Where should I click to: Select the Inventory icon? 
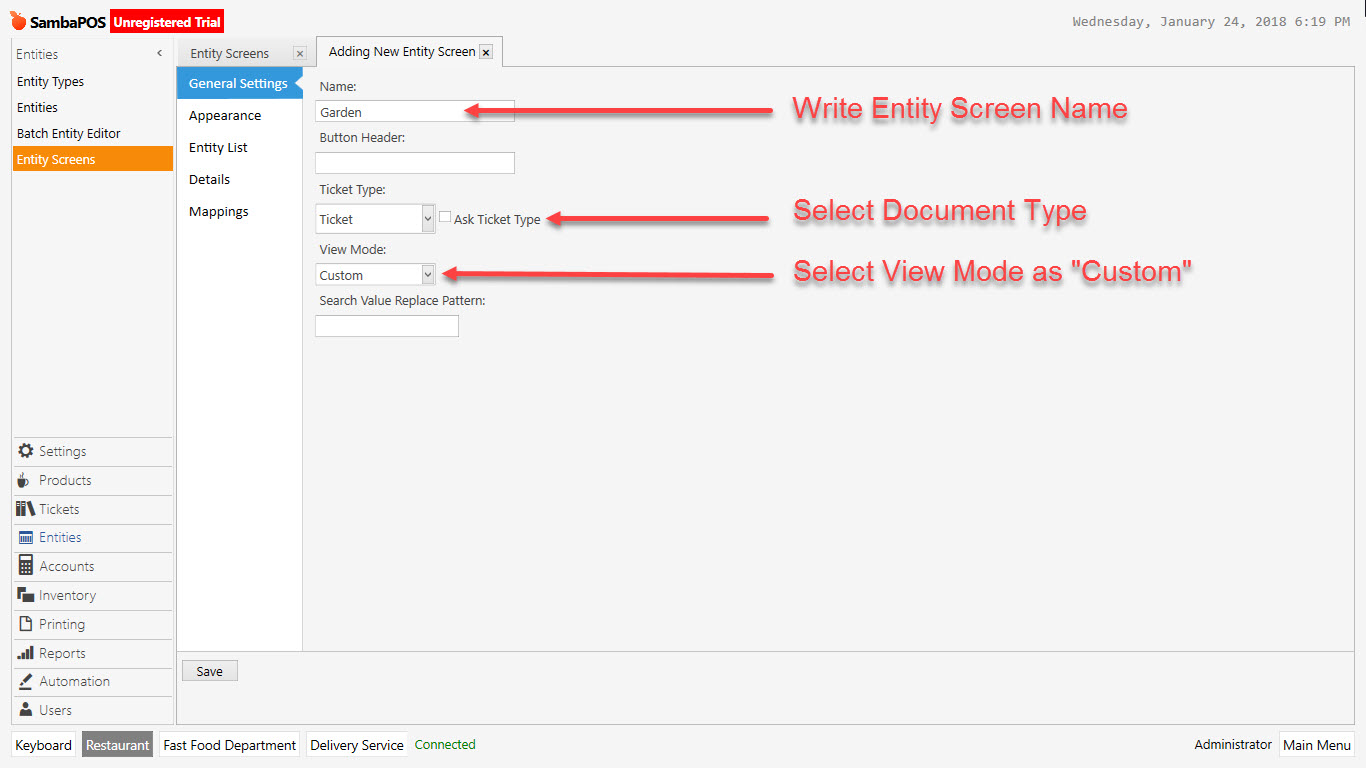point(24,595)
